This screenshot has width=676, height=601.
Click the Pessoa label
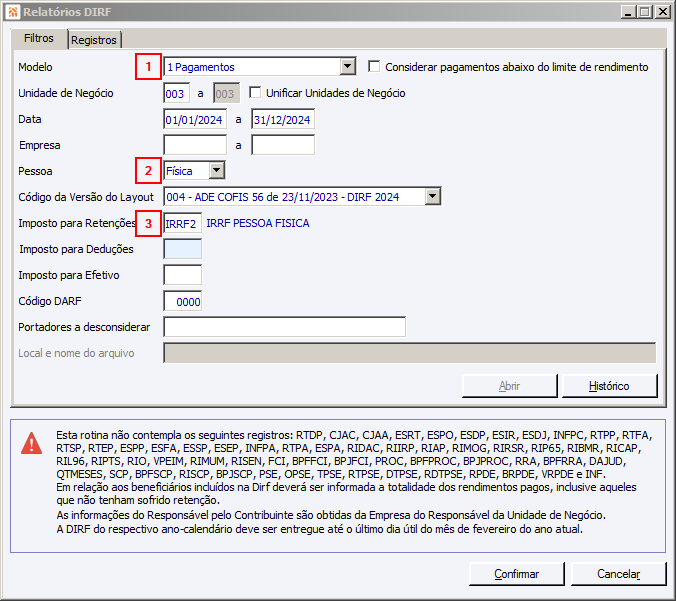pyautogui.click(x=35, y=171)
